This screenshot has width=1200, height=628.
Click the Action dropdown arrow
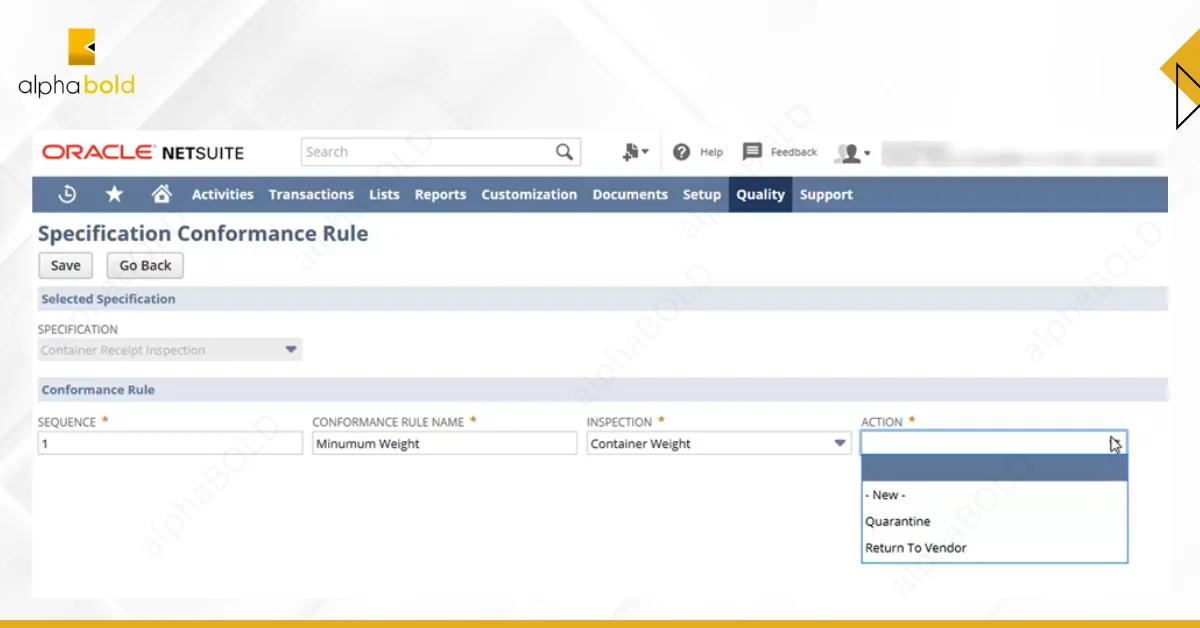1116,443
